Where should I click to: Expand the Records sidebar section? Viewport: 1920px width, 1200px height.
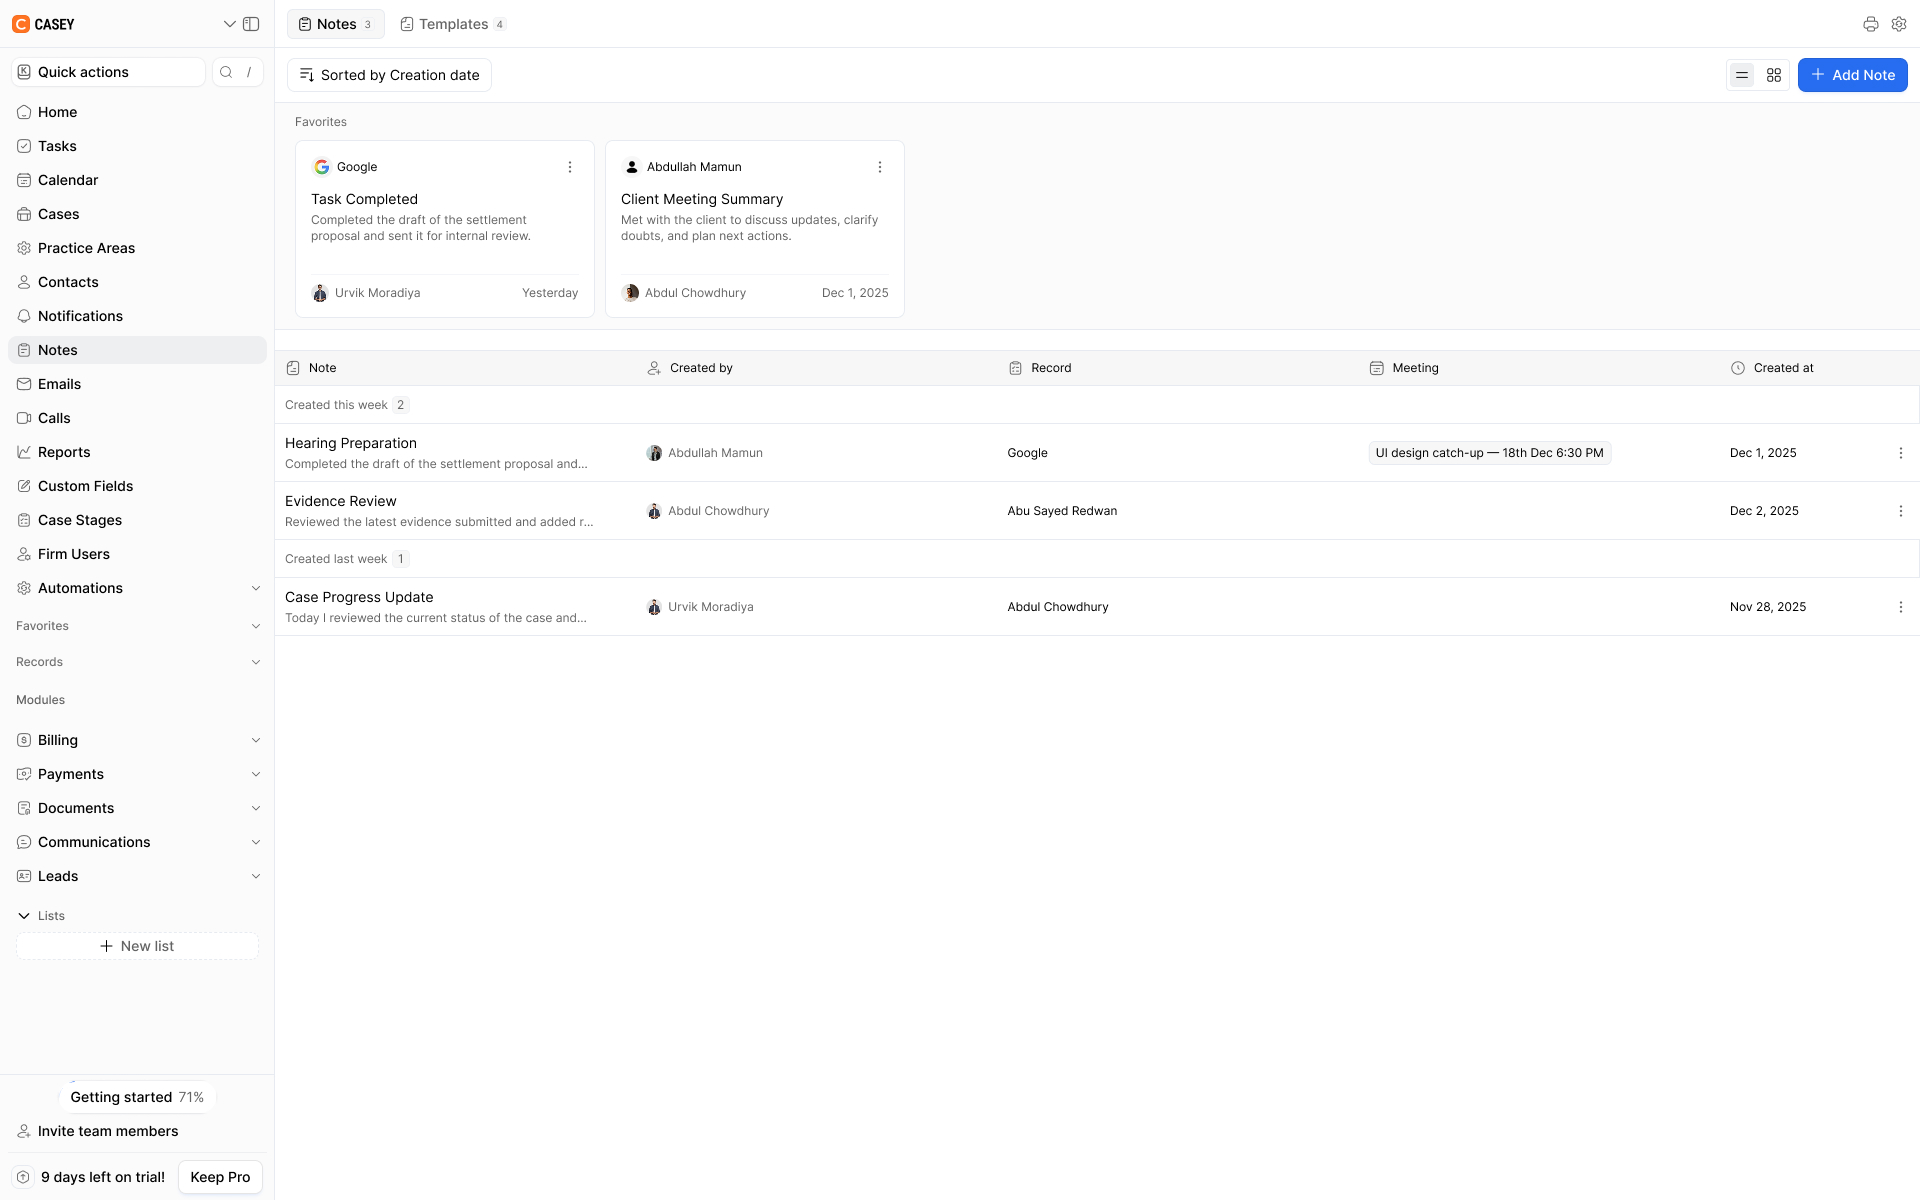[x=256, y=662]
